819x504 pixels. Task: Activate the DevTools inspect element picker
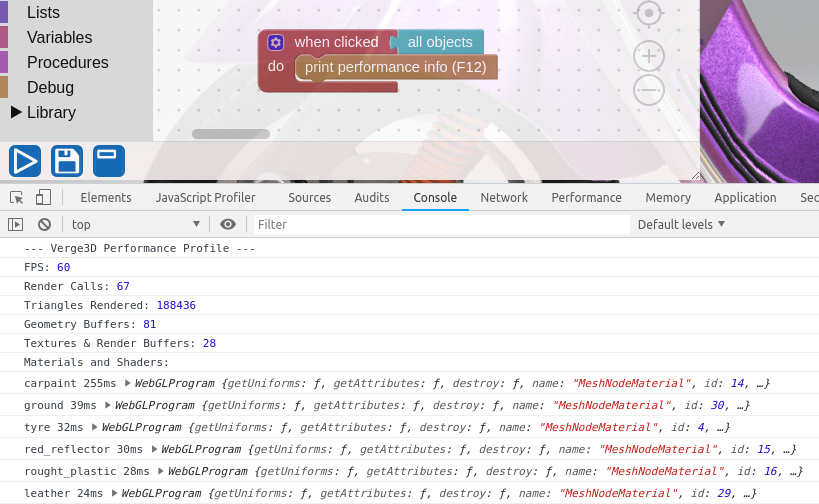16,197
